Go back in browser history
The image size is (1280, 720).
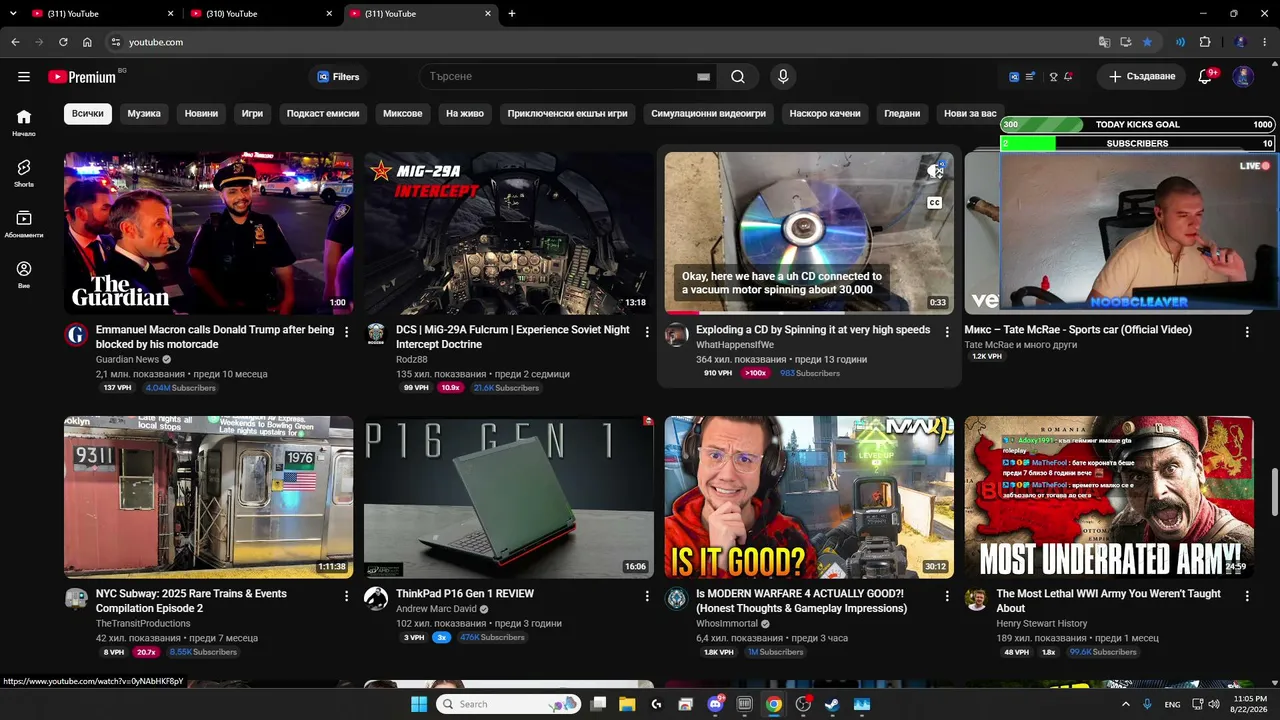pos(15,42)
